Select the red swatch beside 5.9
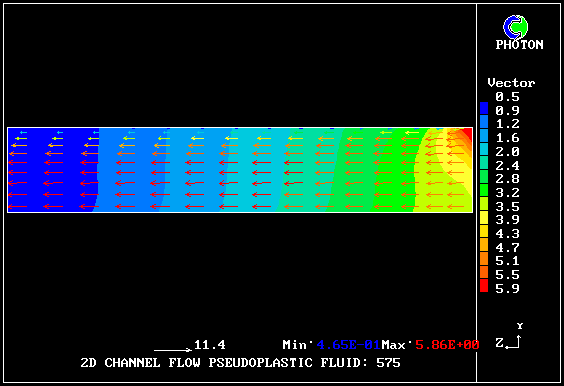Screen dimensions: 564x386 [484, 286]
